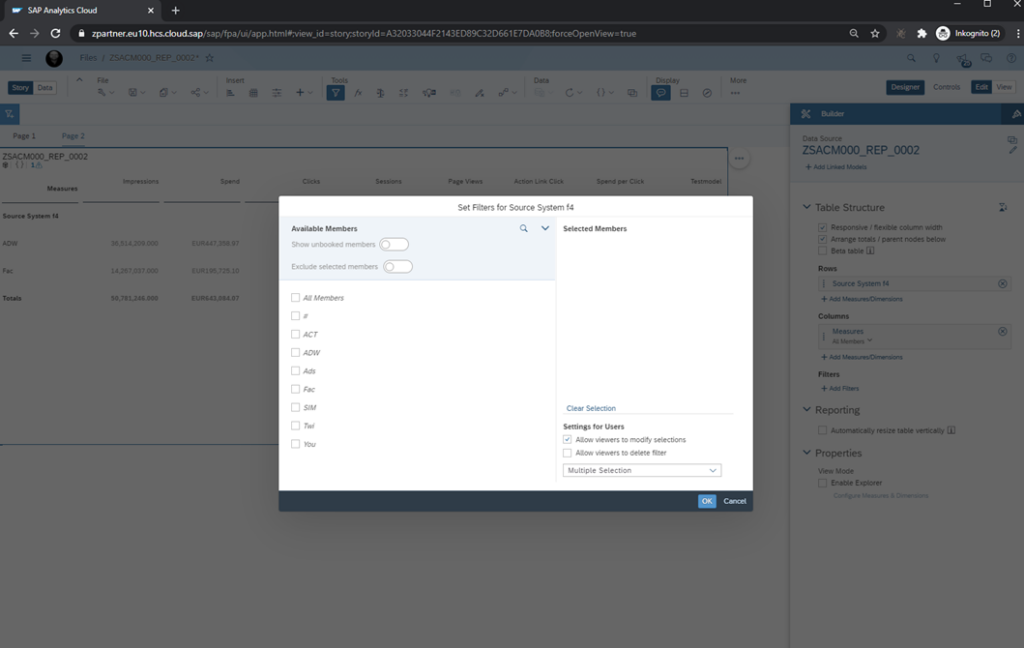Collapse the Table Structure section
The image size is (1024, 648).
(807, 207)
